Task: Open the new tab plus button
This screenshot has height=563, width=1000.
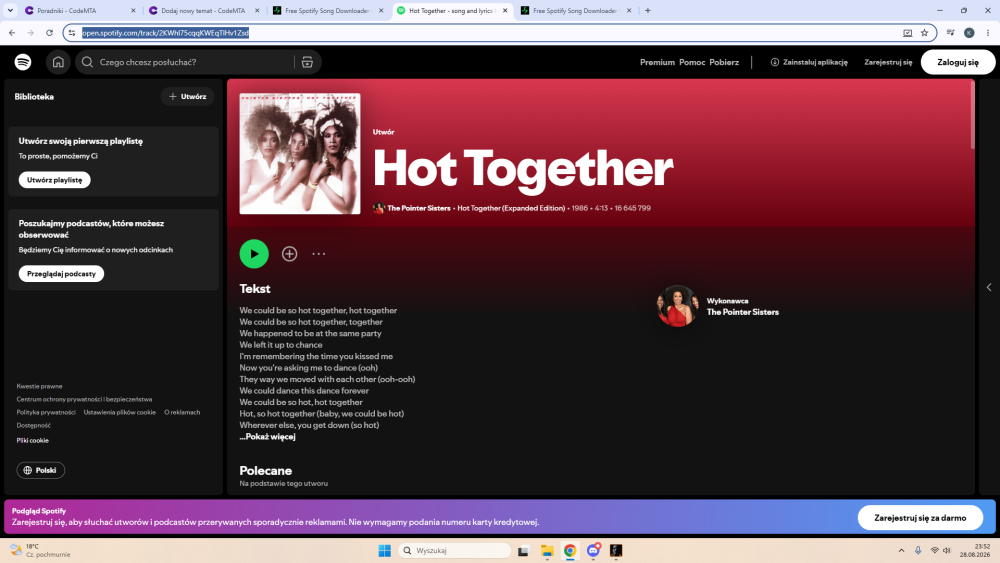Action: point(648,10)
